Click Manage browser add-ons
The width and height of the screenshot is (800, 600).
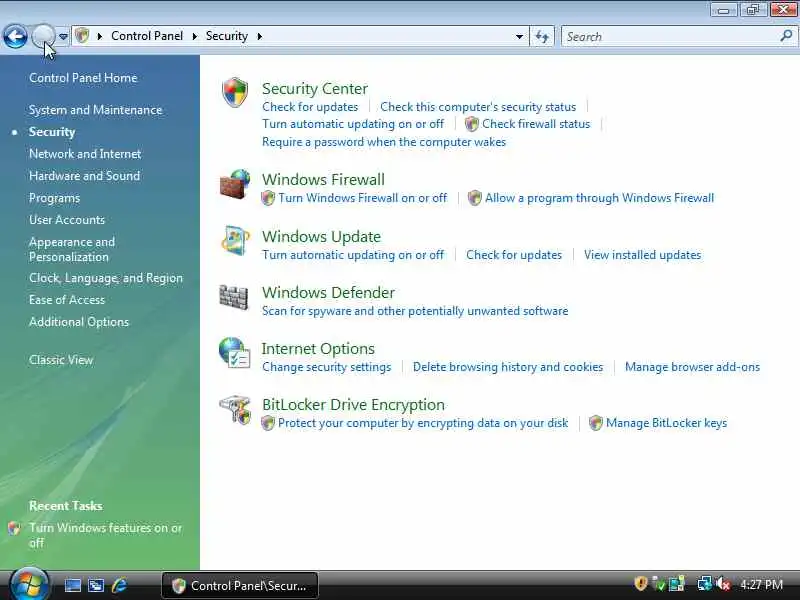point(692,367)
